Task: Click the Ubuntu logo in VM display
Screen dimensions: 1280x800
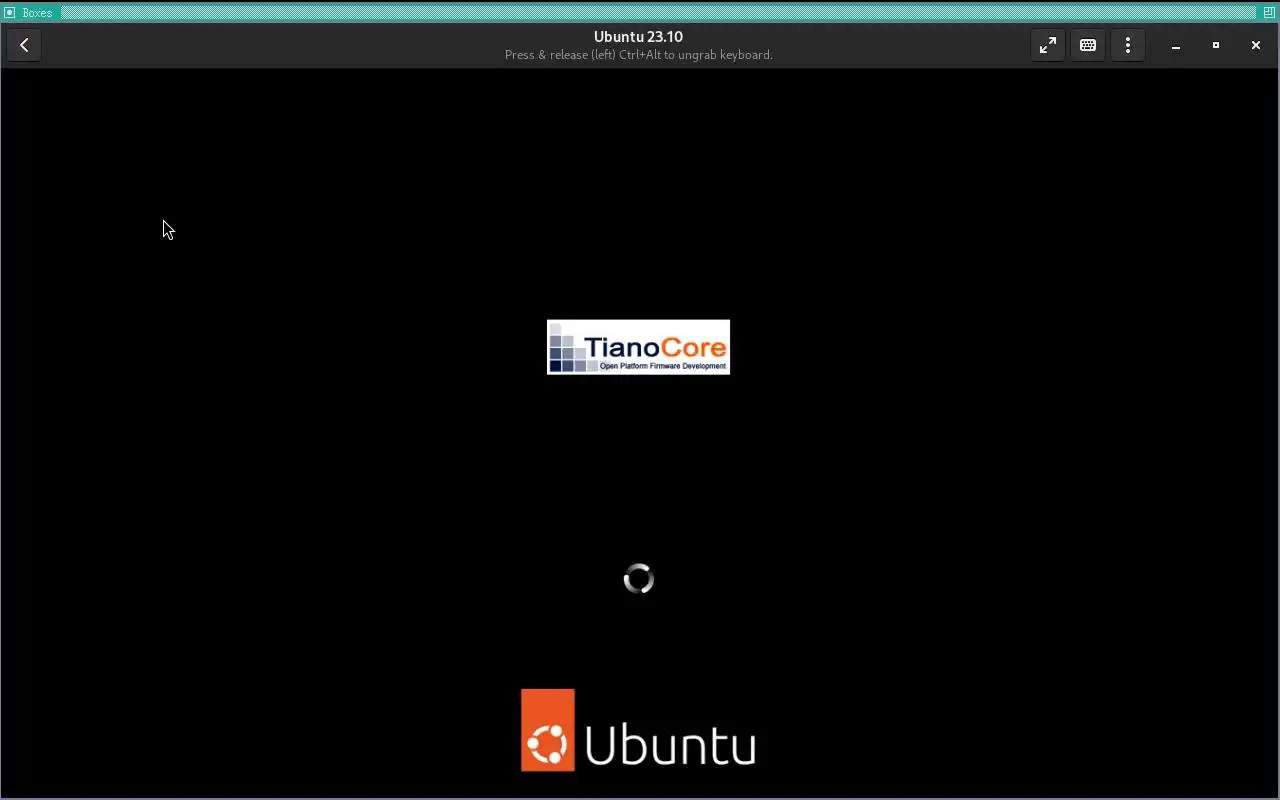Action: (638, 730)
